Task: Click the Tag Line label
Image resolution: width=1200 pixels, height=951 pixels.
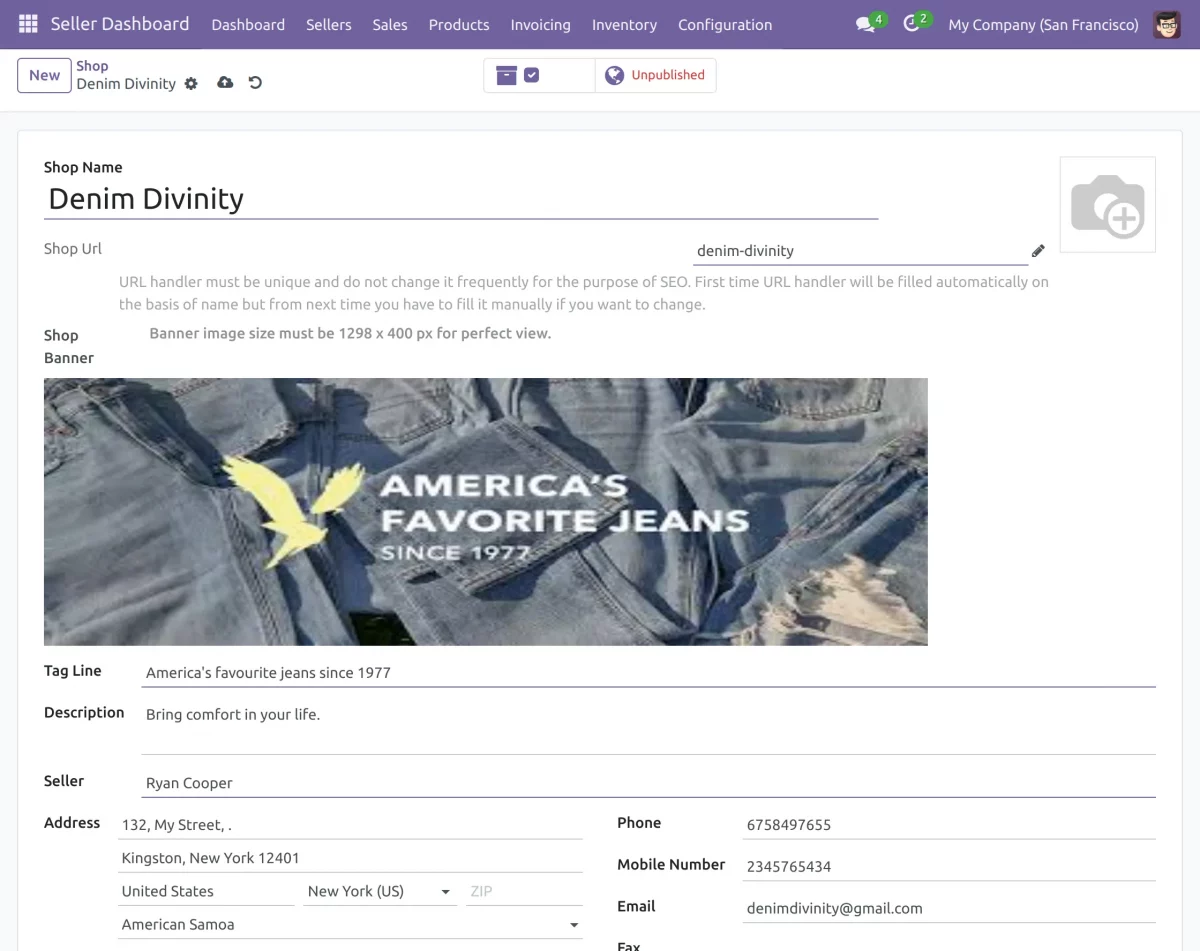Action: (73, 671)
